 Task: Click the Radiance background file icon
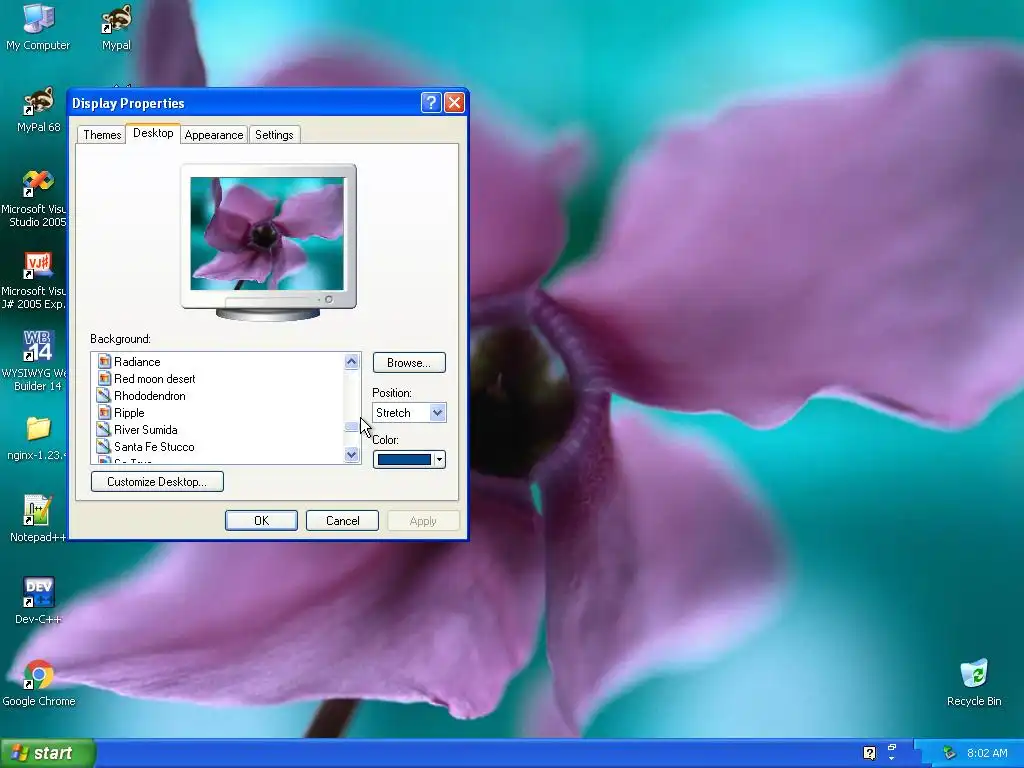coord(104,361)
